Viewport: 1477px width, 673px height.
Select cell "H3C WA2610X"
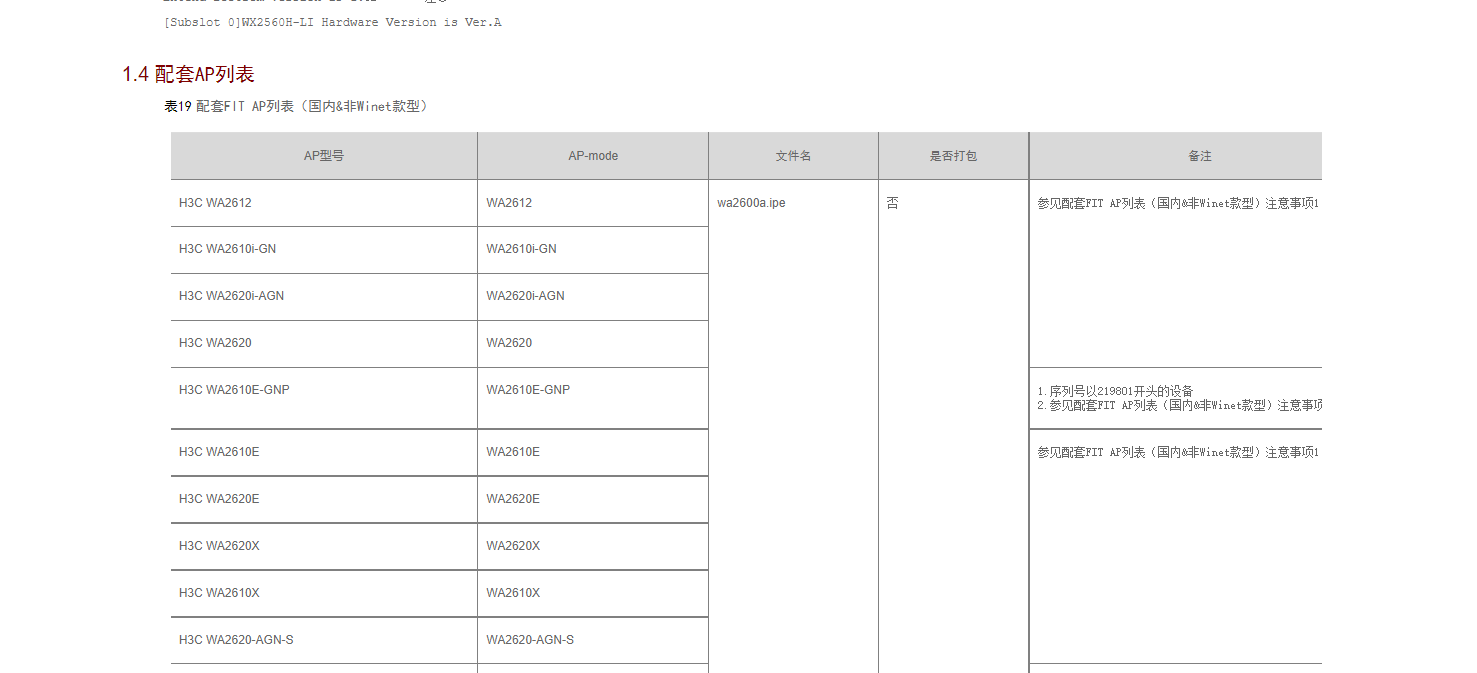(324, 594)
